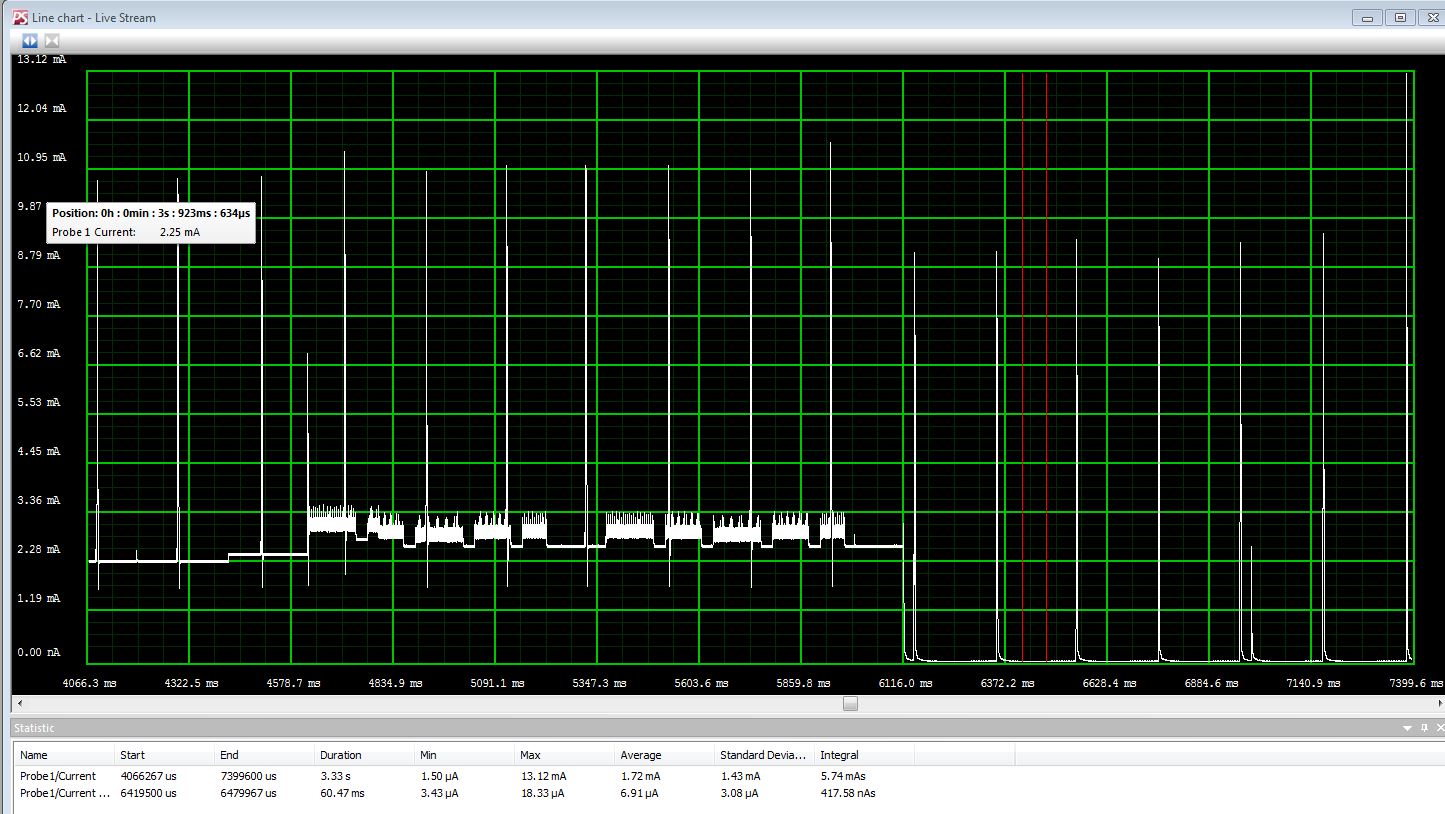
Task: Click the '5603.6 ms' time axis label
Action: [701, 683]
